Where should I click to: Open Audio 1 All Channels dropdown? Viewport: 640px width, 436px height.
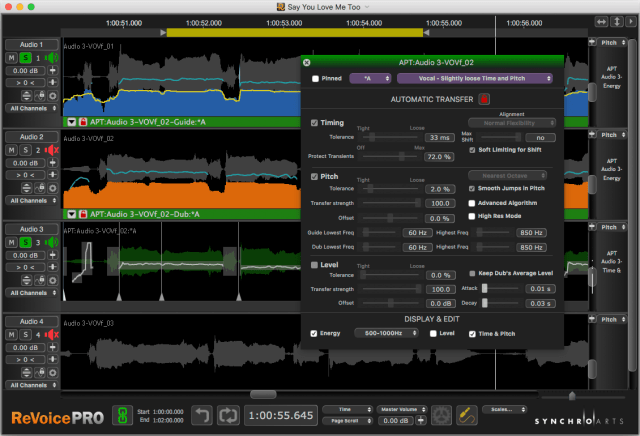31,108
